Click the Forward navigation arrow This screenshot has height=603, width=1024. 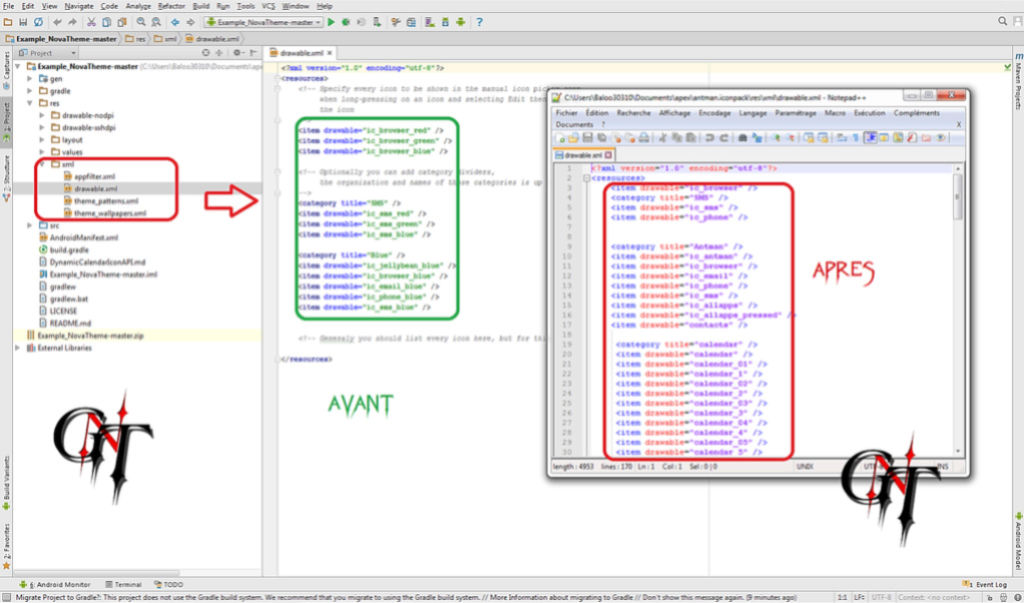point(190,22)
